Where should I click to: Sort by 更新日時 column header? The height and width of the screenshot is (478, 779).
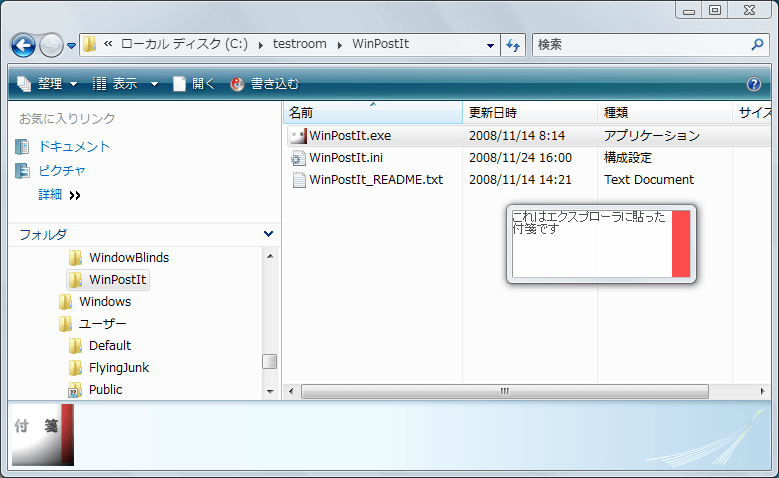530,112
